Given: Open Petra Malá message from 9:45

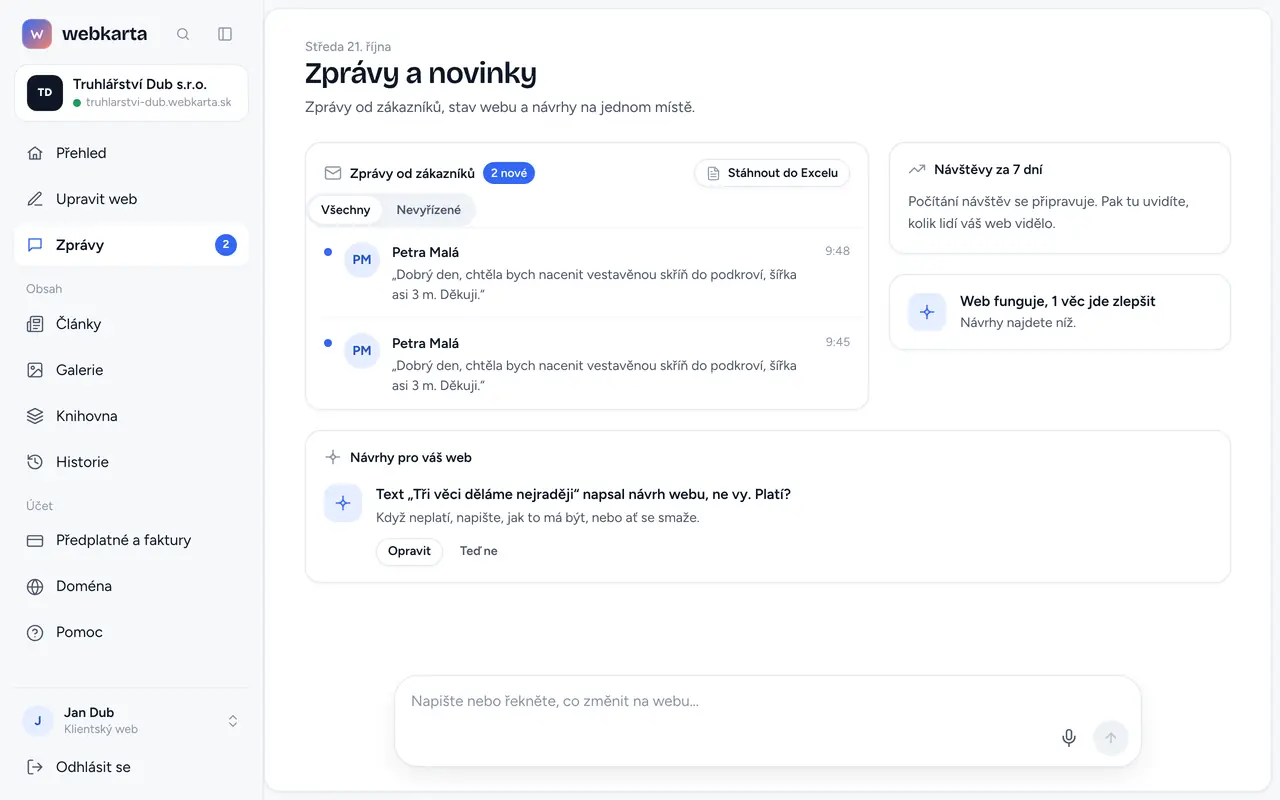Looking at the screenshot, I should click(x=587, y=364).
